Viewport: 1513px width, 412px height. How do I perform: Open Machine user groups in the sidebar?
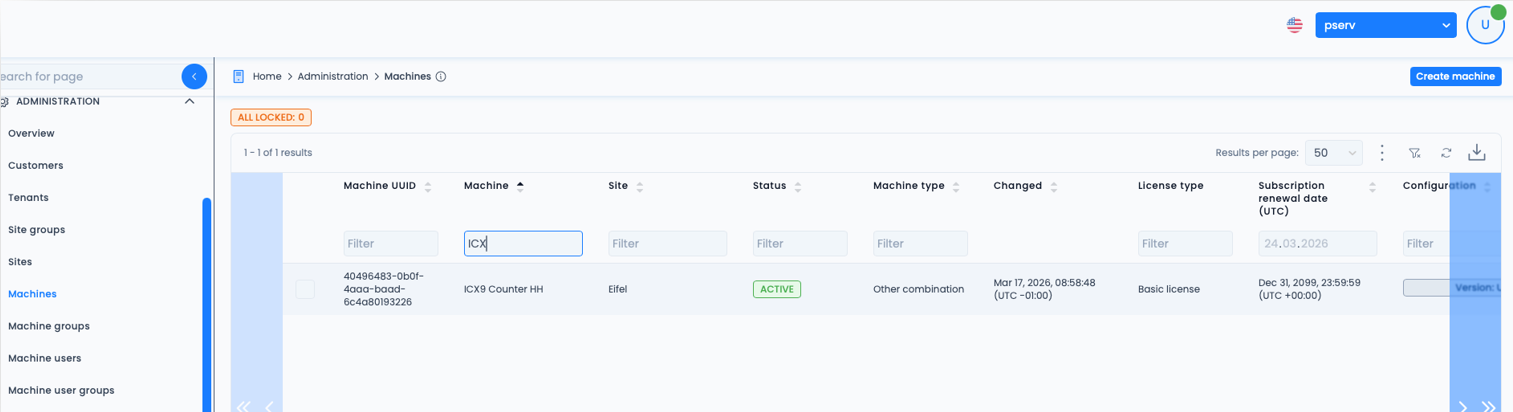tap(61, 390)
